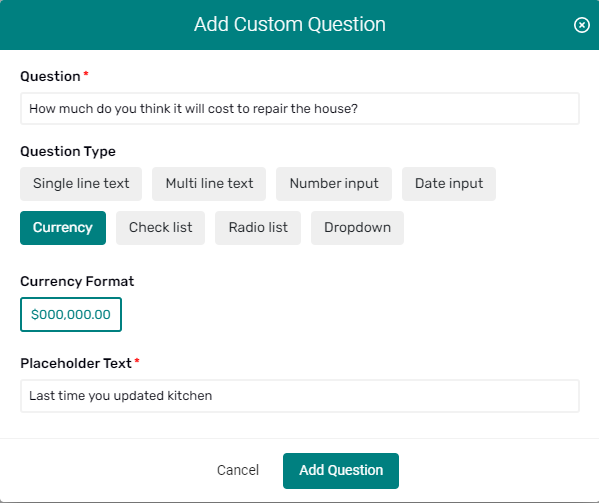
Task: Cancel adding the custom question
Action: (x=238, y=470)
